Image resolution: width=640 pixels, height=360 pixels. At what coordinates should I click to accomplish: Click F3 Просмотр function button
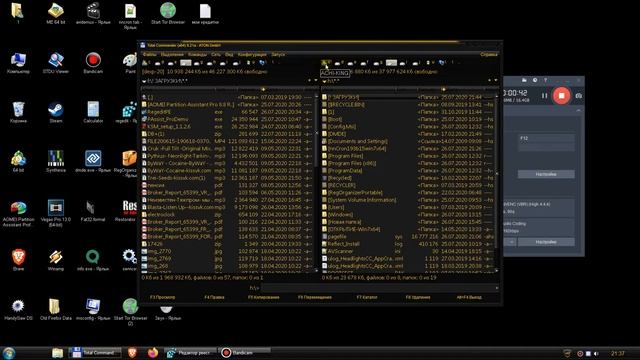[162, 297]
